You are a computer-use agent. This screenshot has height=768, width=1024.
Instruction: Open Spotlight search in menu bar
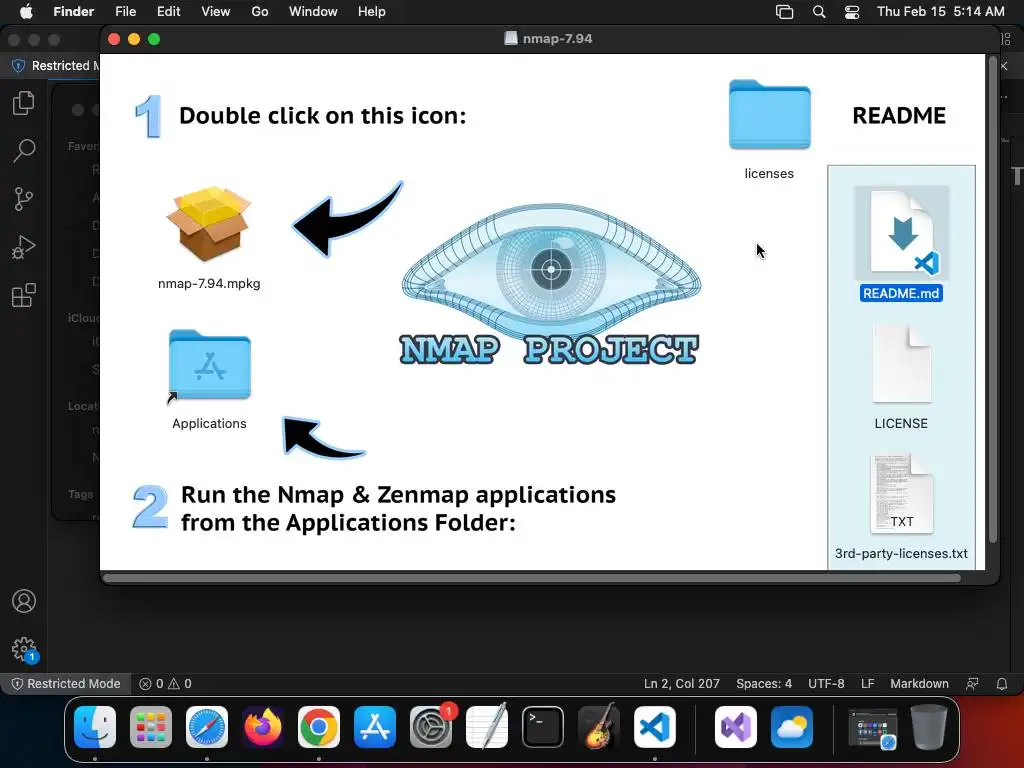click(x=819, y=12)
